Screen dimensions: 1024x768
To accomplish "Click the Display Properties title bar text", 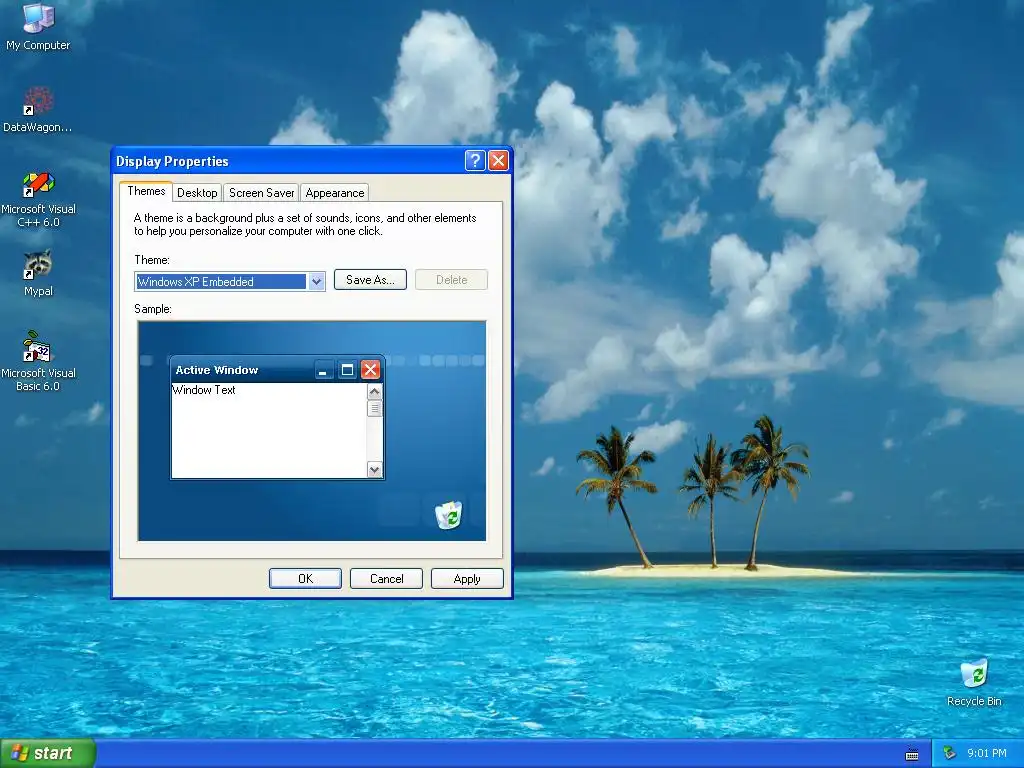I will point(172,161).
